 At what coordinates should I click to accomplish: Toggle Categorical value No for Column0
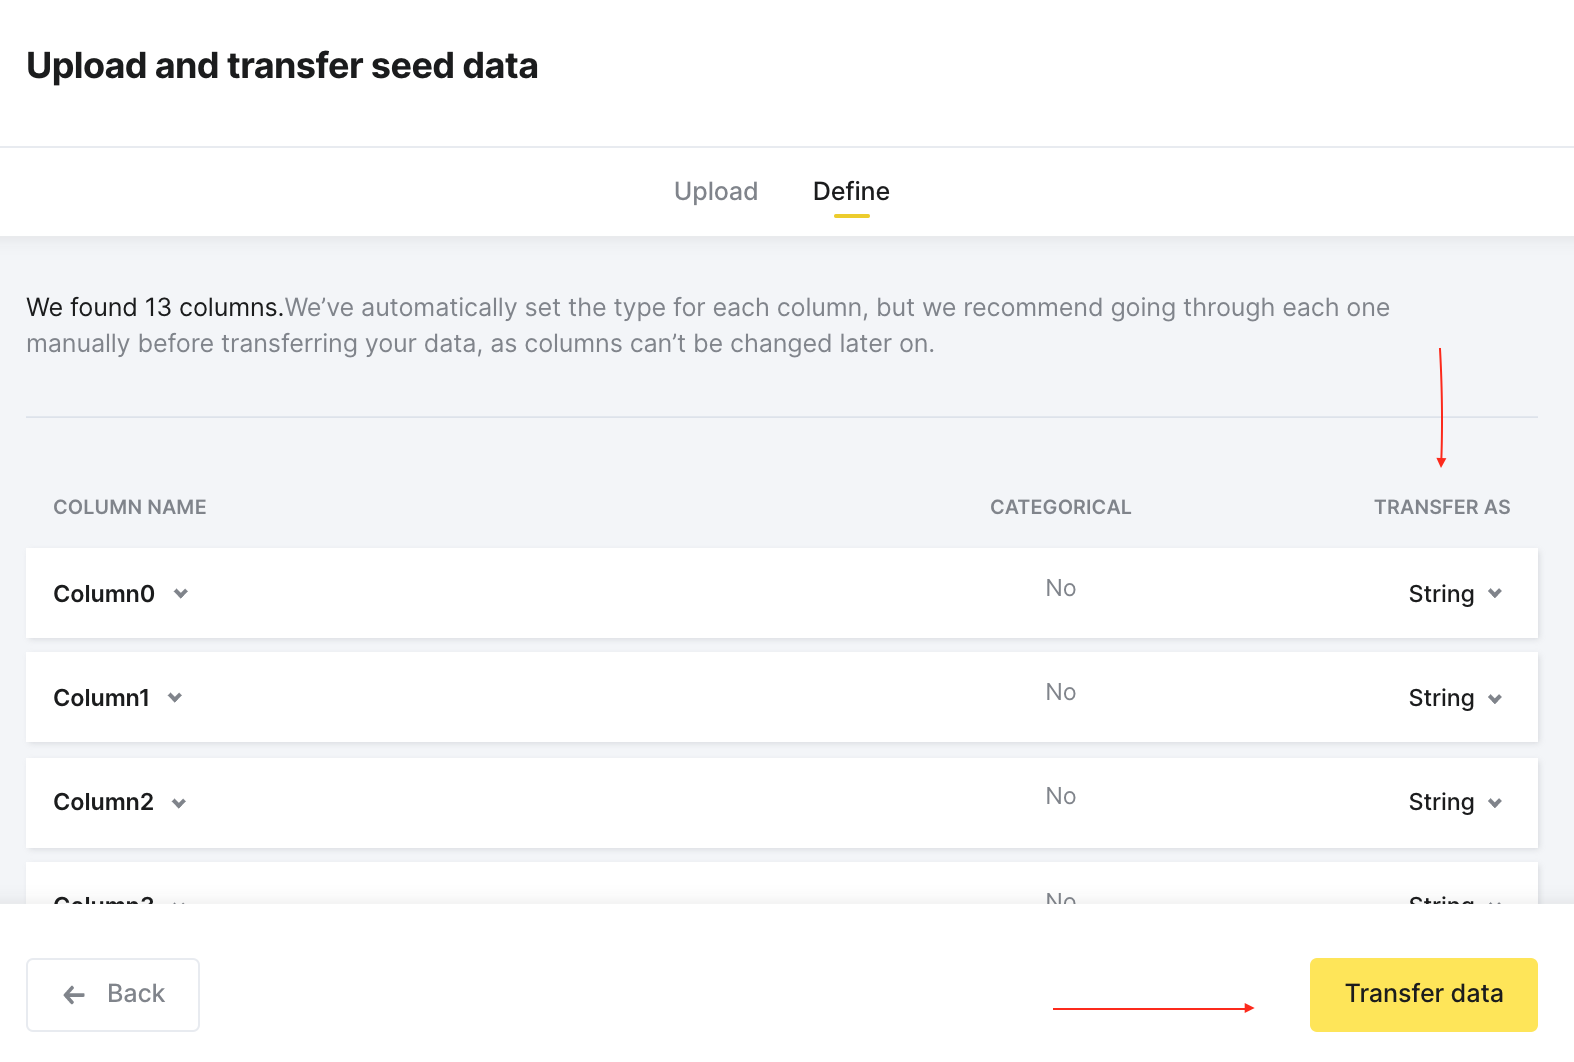(1061, 588)
